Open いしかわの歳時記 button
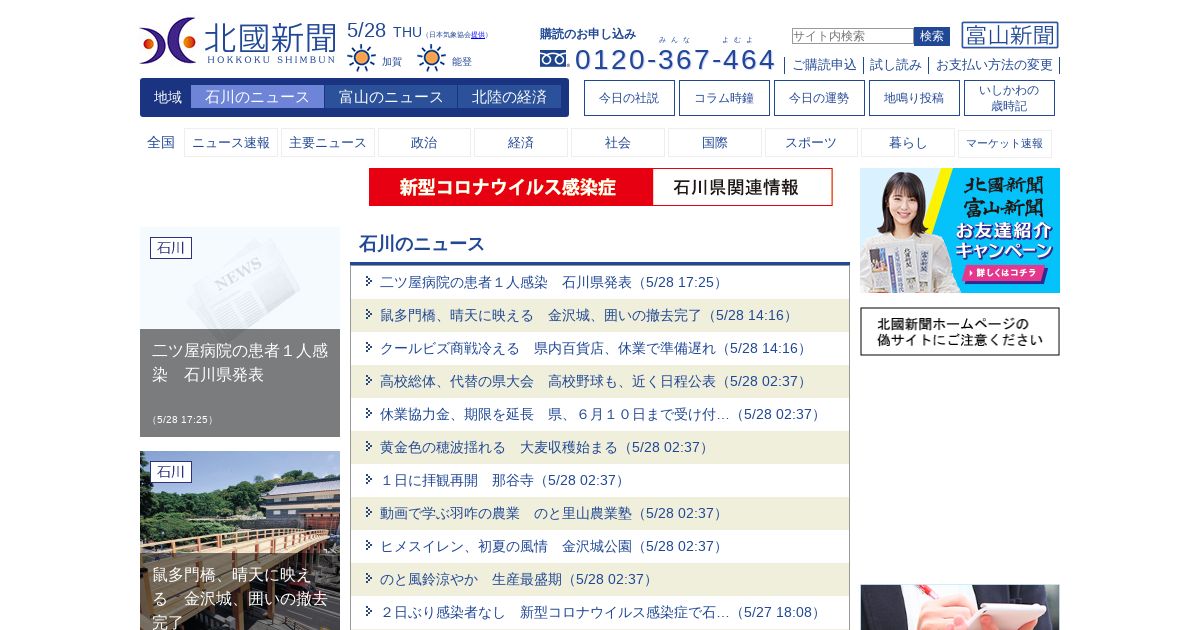The image size is (1200, 630). pyautogui.click(x=1009, y=98)
